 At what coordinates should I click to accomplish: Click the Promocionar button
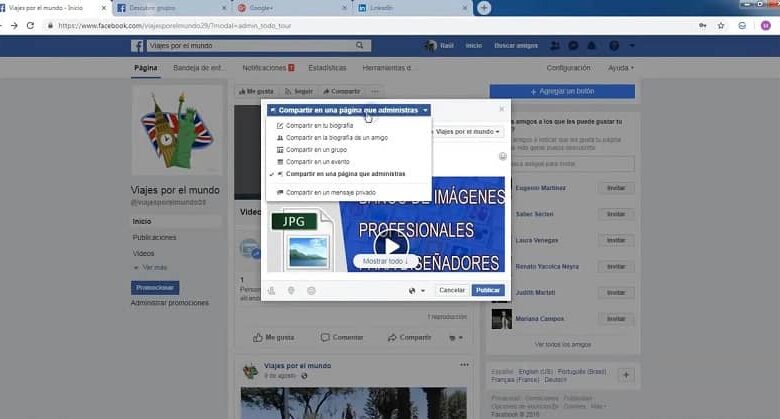click(x=155, y=288)
